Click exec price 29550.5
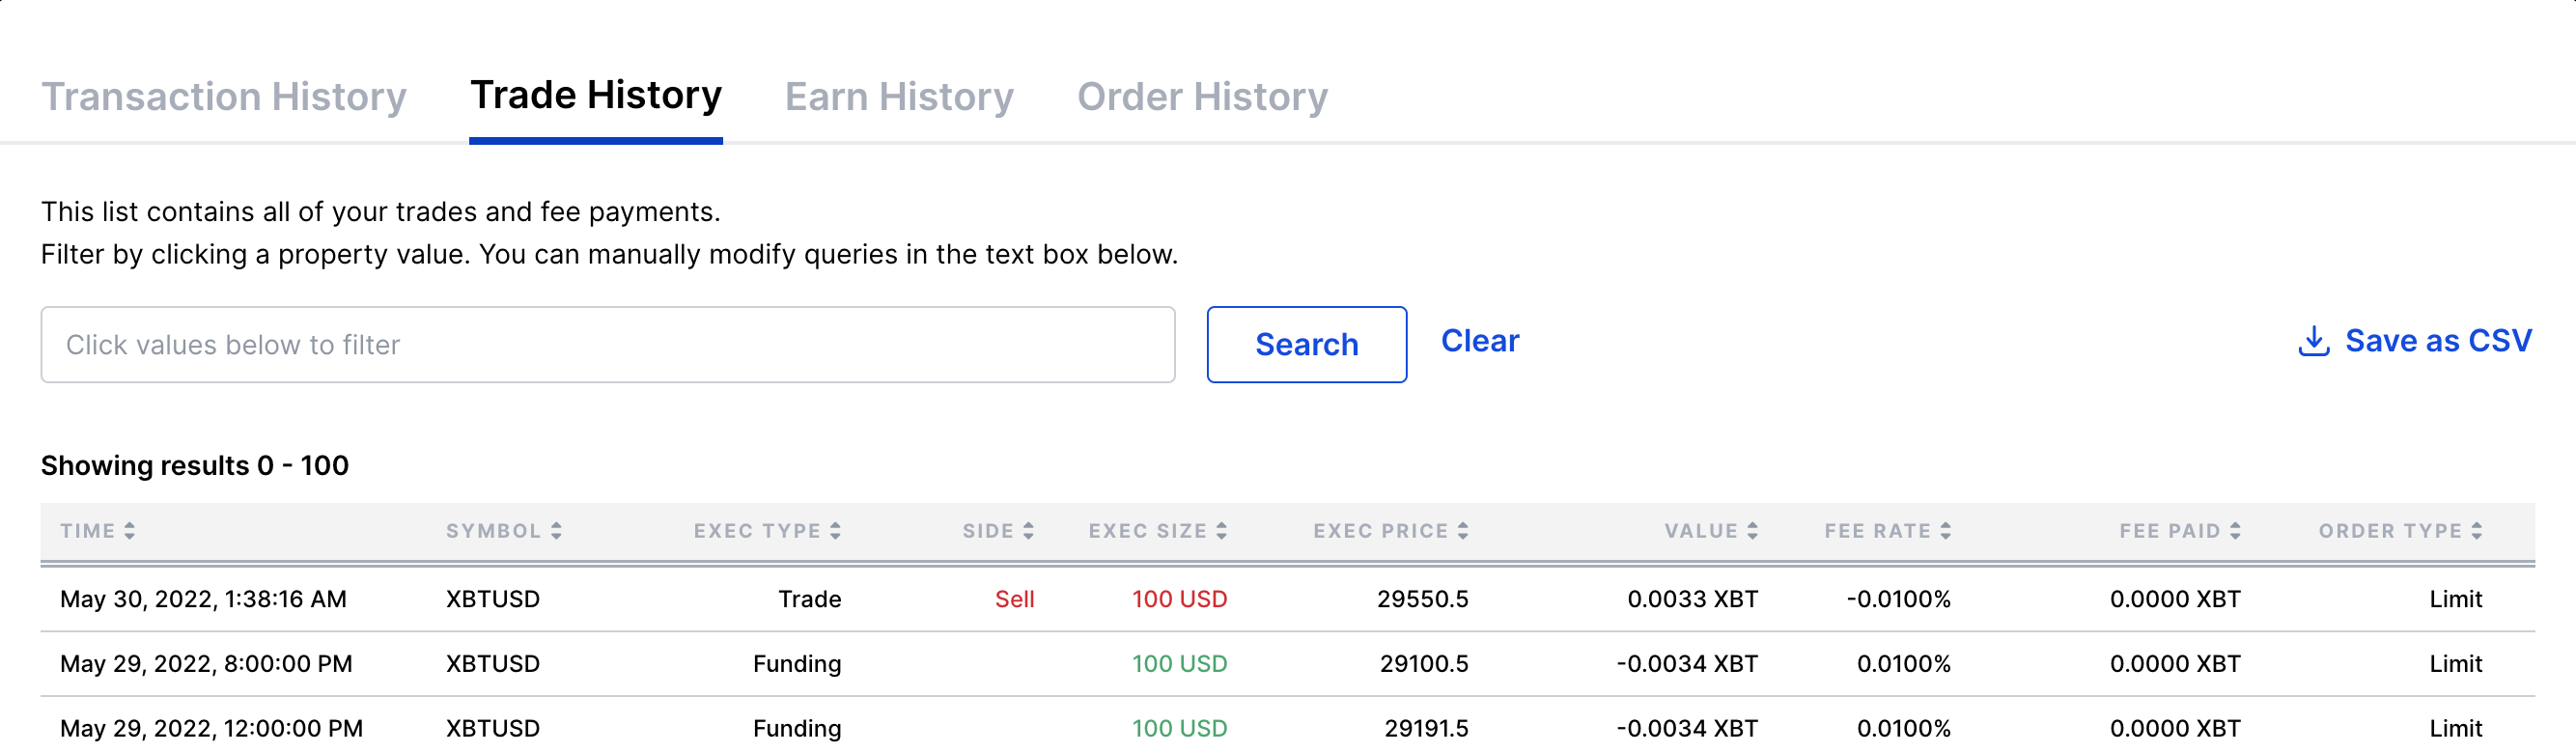Viewport: 2576px width, 753px height. pyautogui.click(x=1422, y=599)
